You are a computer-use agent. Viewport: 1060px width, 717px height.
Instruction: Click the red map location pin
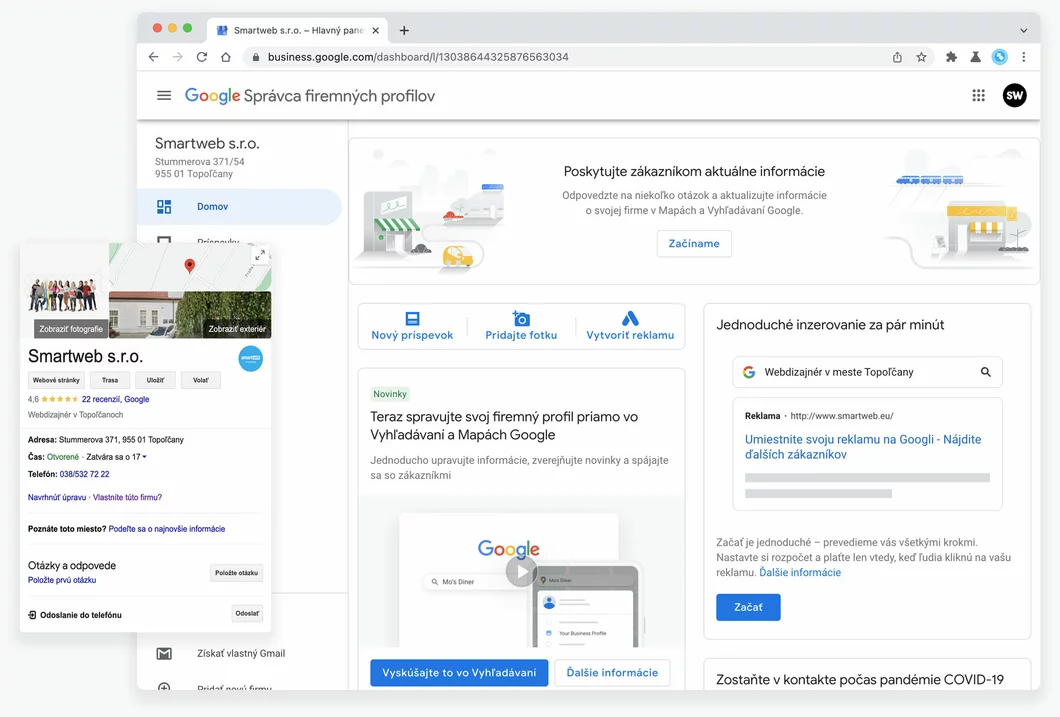pyautogui.click(x=190, y=266)
